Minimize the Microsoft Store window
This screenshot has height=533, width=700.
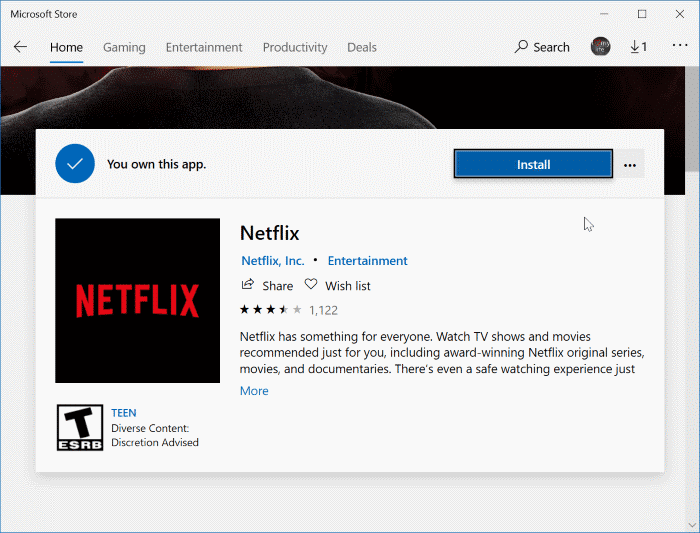tap(604, 14)
